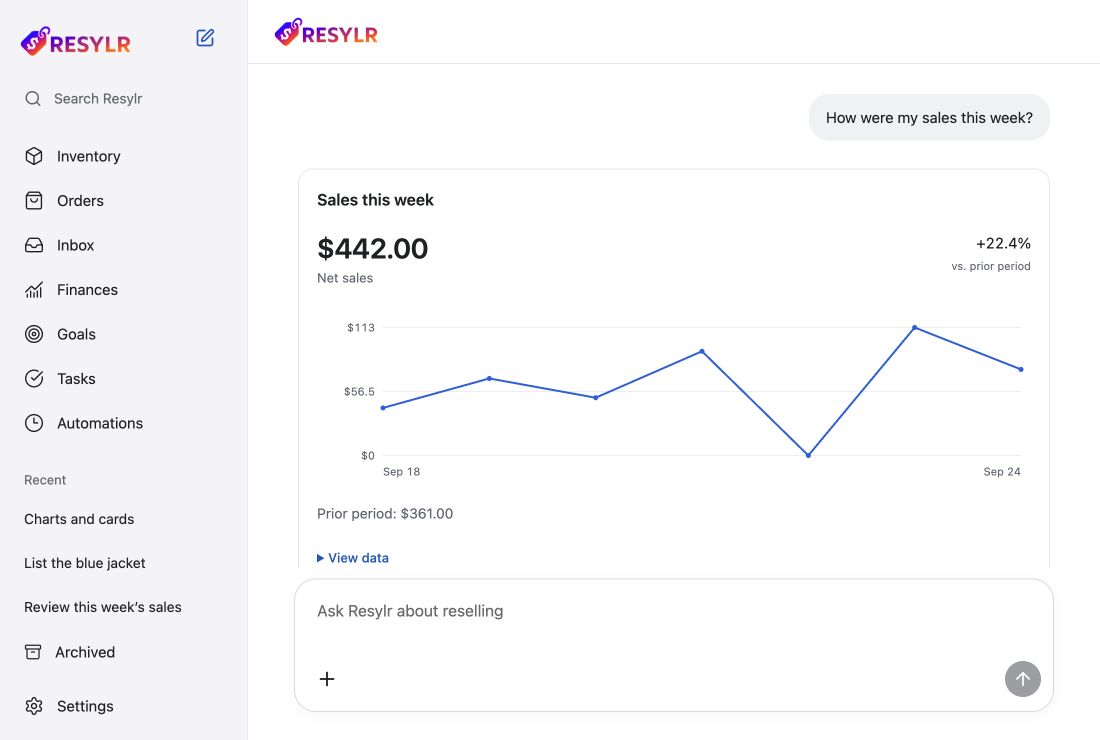Viewport: 1100px width, 740px height.
Task: Click the Inbox tray icon
Action: click(x=34, y=245)
